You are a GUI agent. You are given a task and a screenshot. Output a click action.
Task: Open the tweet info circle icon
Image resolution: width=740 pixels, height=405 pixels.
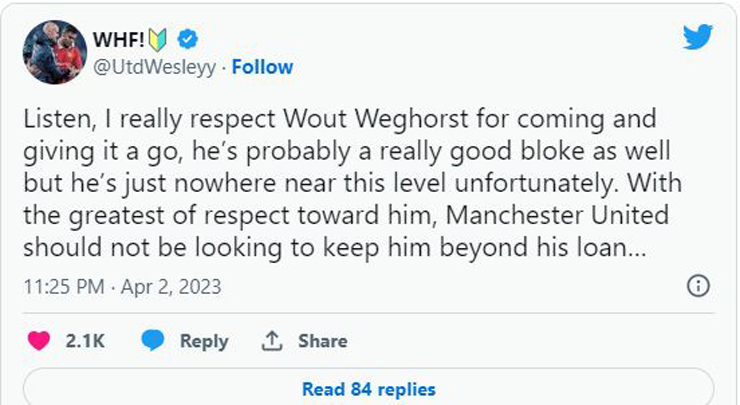(699, 286)
